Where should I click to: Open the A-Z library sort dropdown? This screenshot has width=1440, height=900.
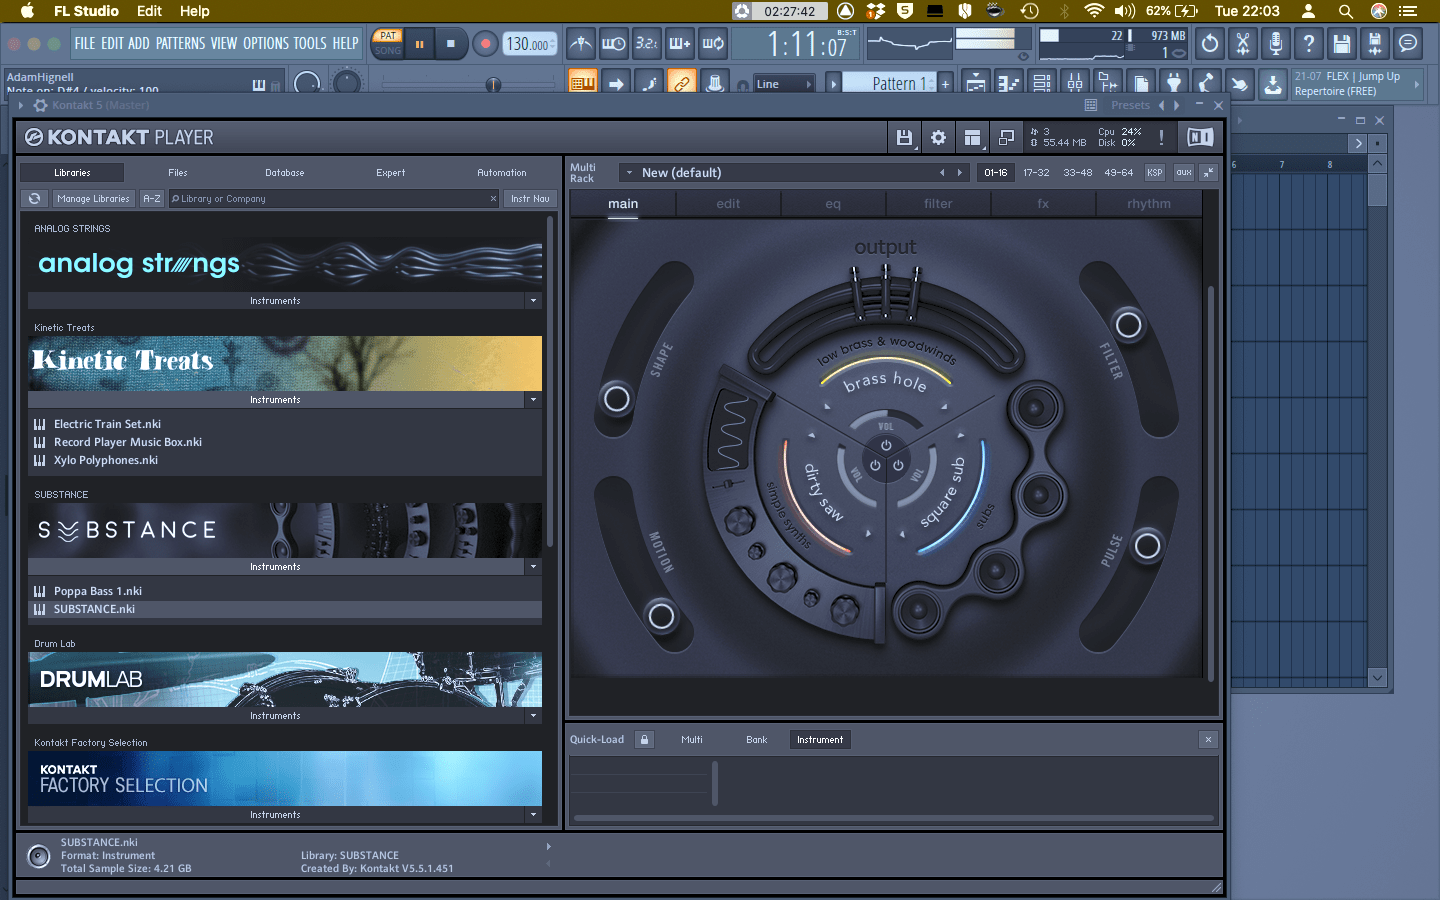point(152,199)
